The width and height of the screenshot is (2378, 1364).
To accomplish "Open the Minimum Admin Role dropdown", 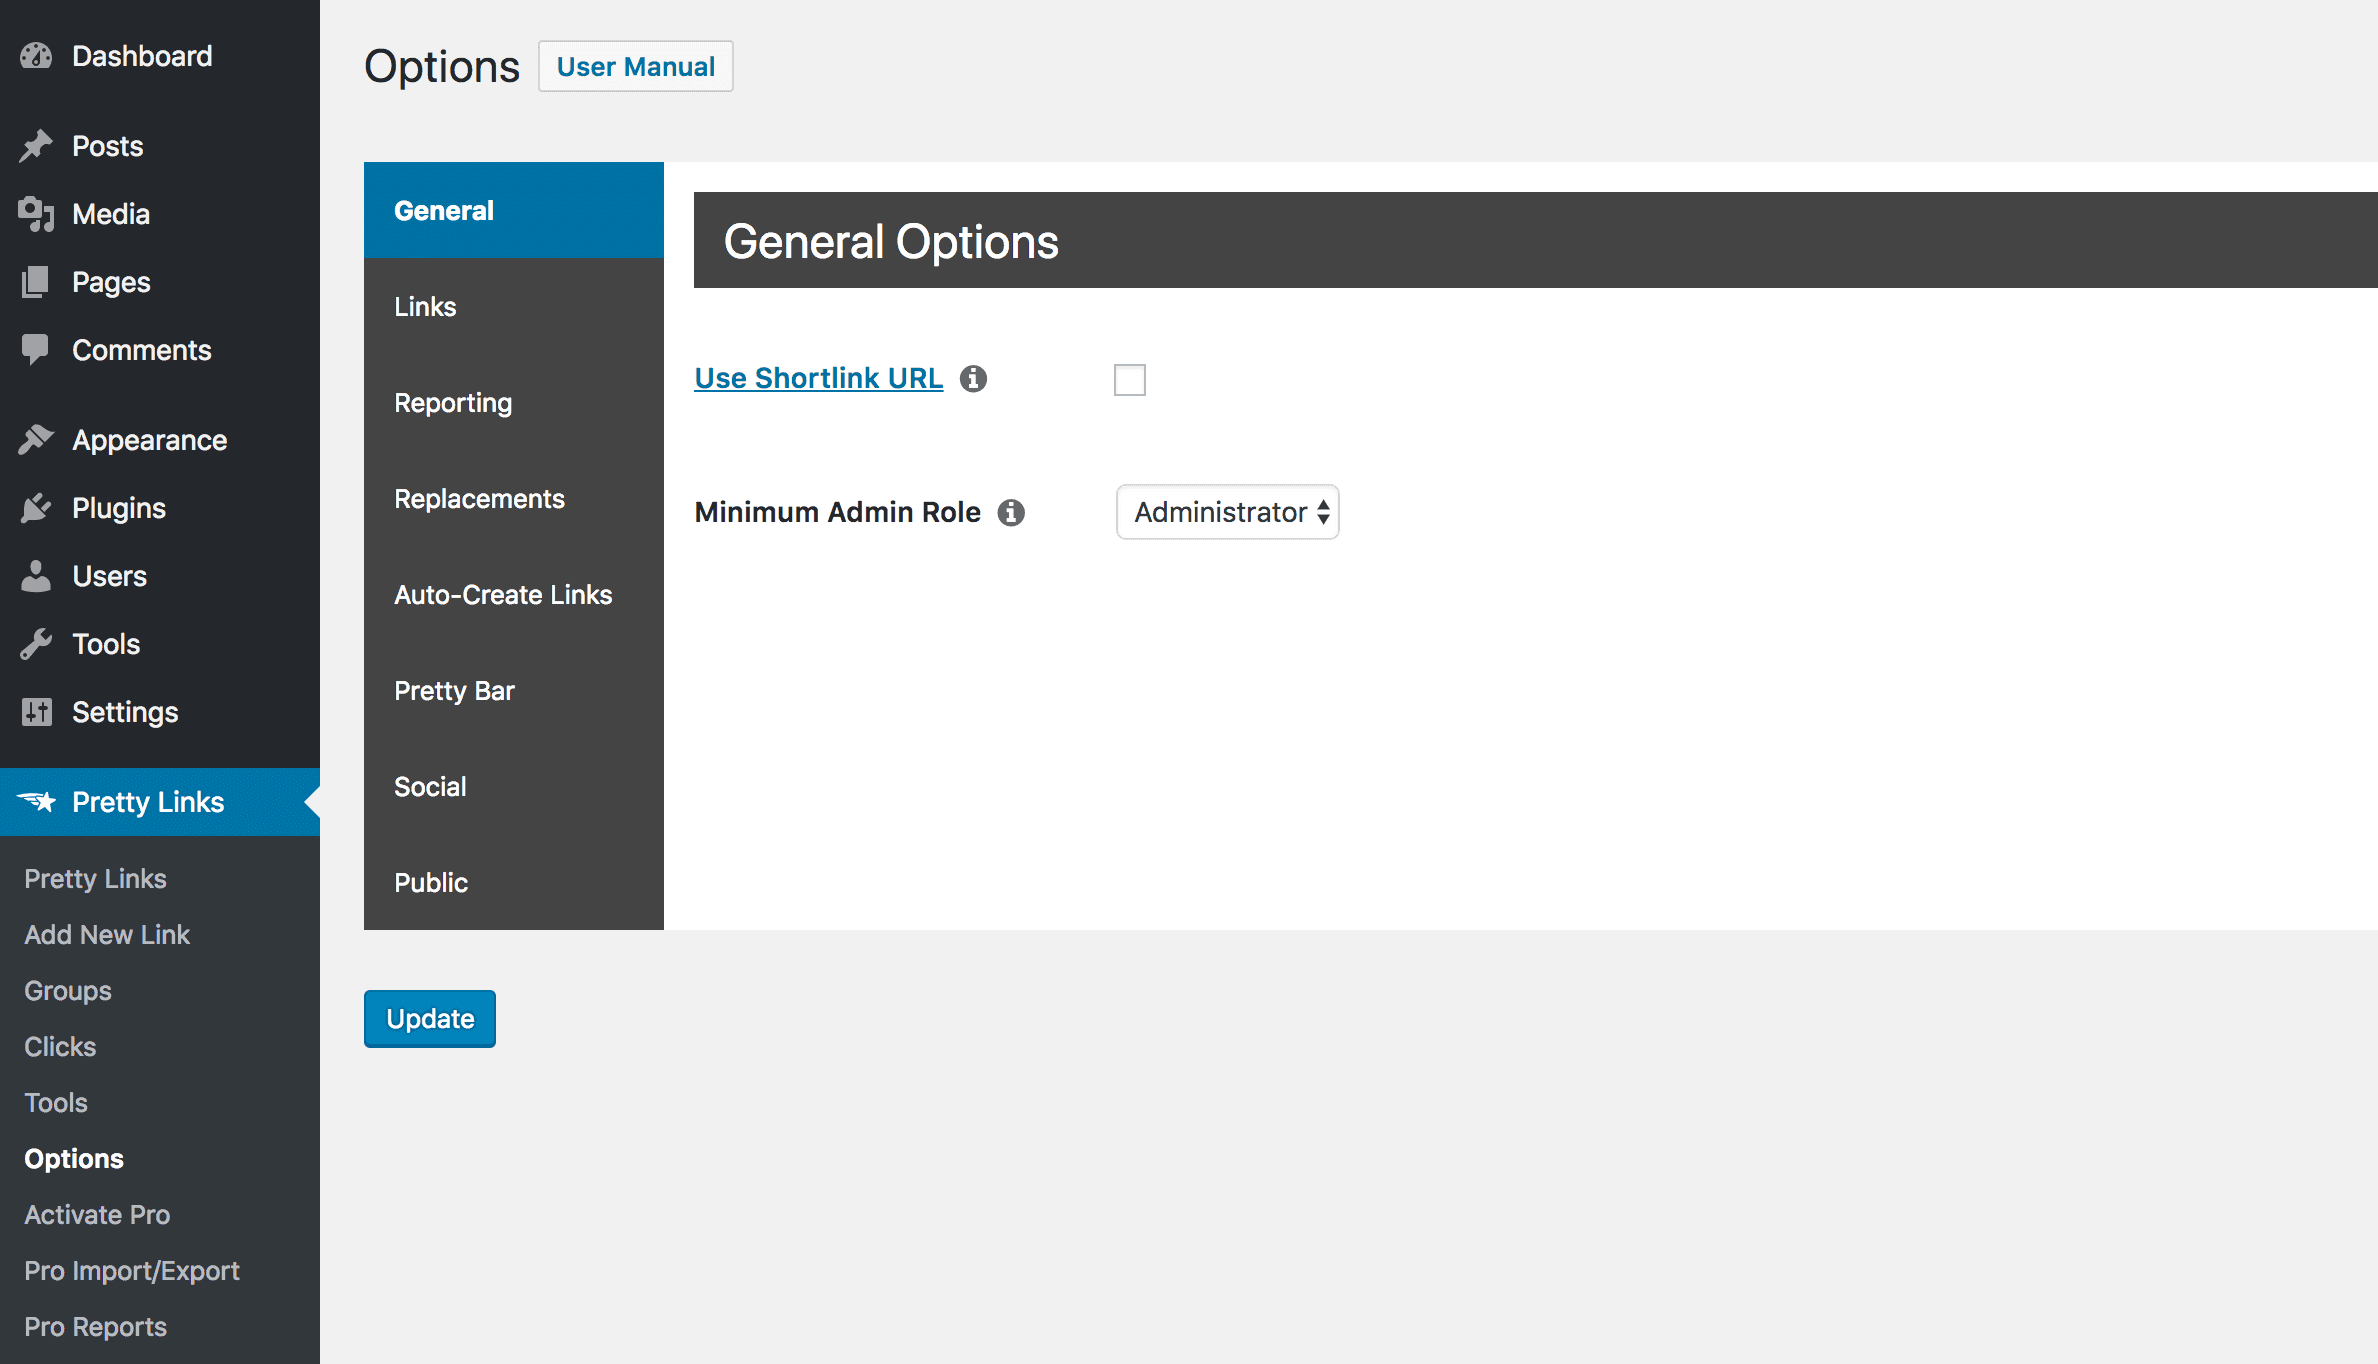I will (x=1227, y=512).
